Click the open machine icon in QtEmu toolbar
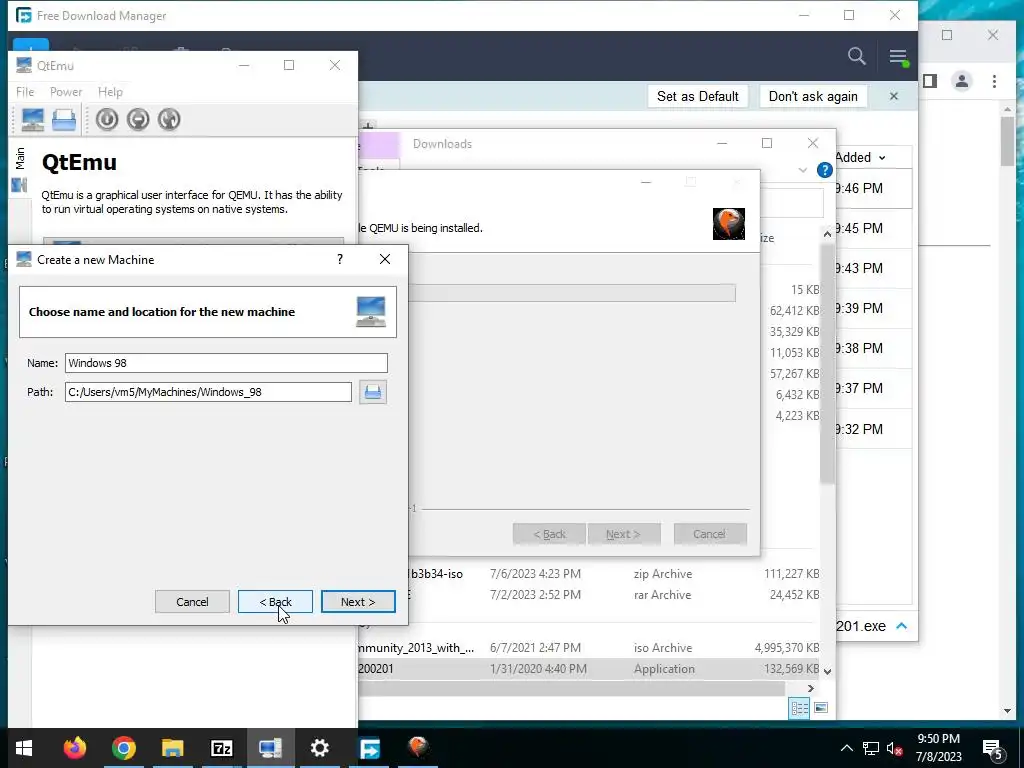The image size is (1024, 768). [x=64, y=120]
